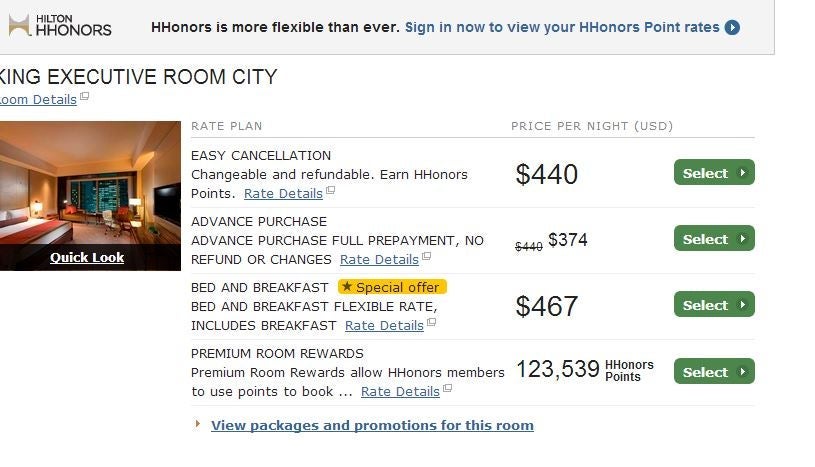815x467 pixels.
Task: Open Rate Details for Bed and Breakfast
Action: tap(384, 325)
